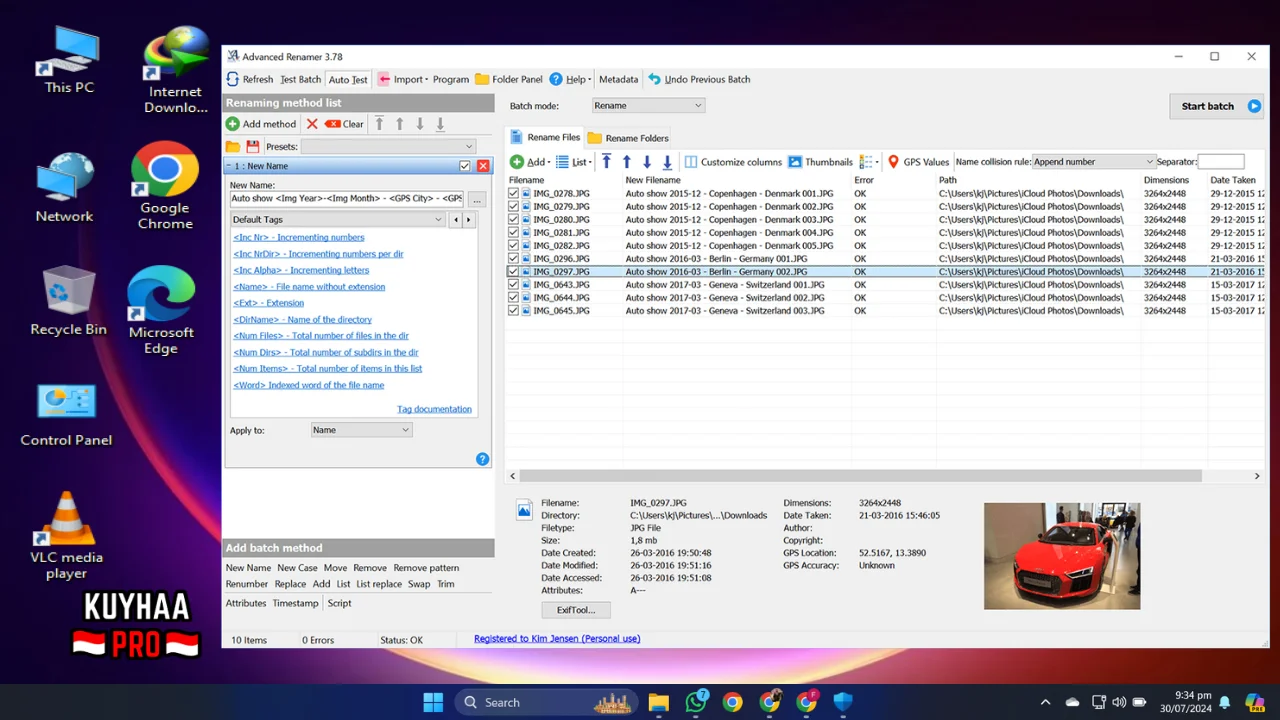Uncheck IMG_0279.JPG file checkbox
This screenshot has width=1280, height=720.
coord(513,207)
